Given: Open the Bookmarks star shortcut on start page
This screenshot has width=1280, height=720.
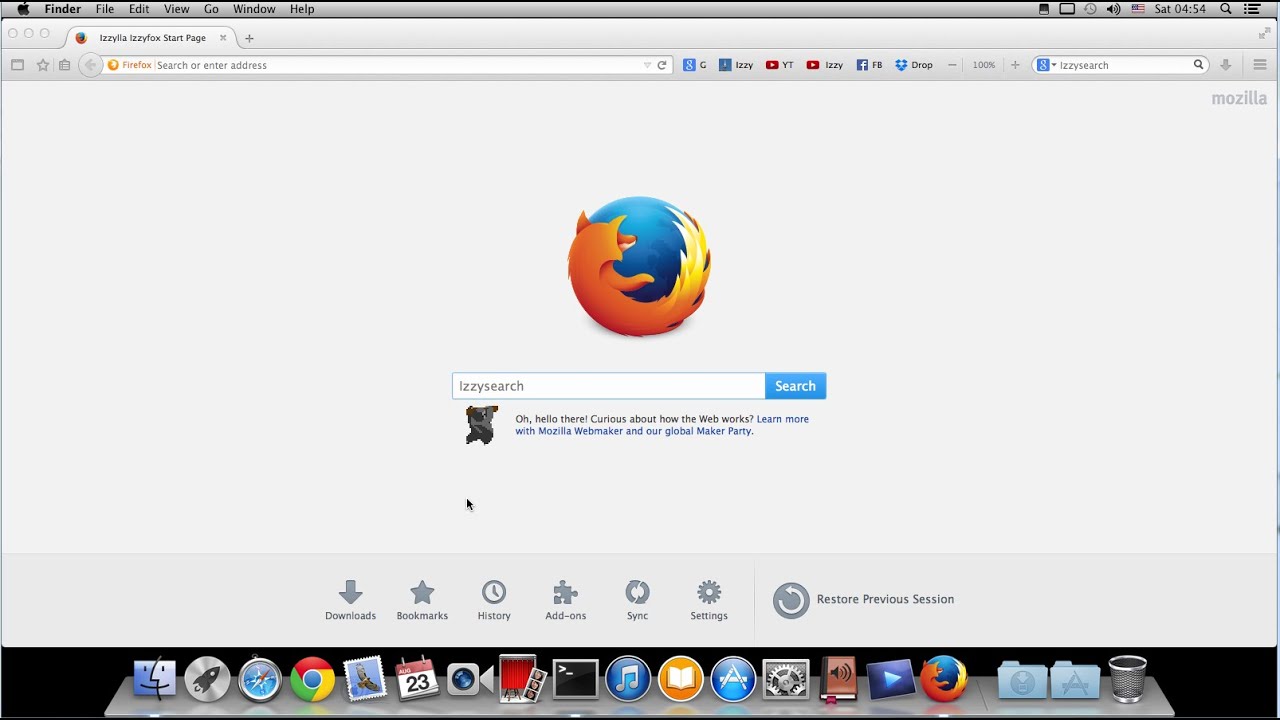Looking at the screenshot, I should tap(422, 600).
